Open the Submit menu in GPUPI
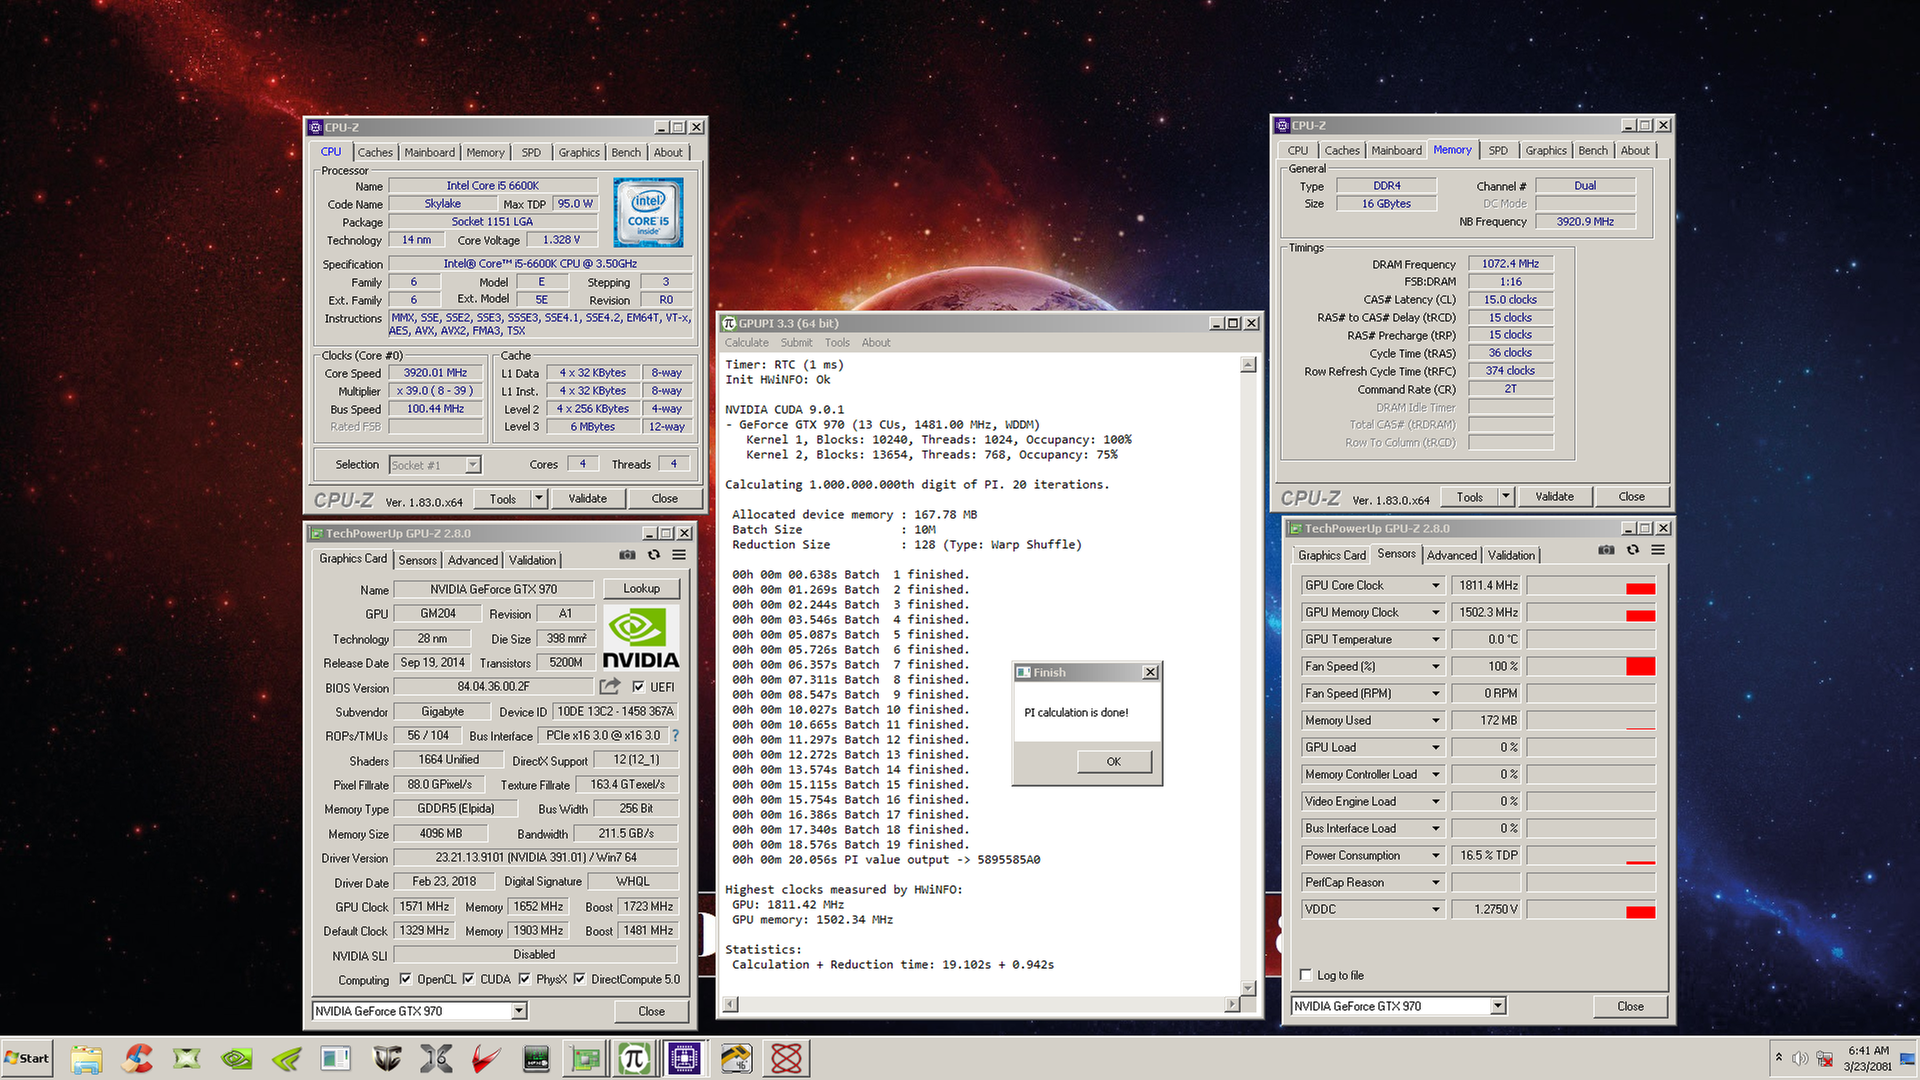 point(796,342)
